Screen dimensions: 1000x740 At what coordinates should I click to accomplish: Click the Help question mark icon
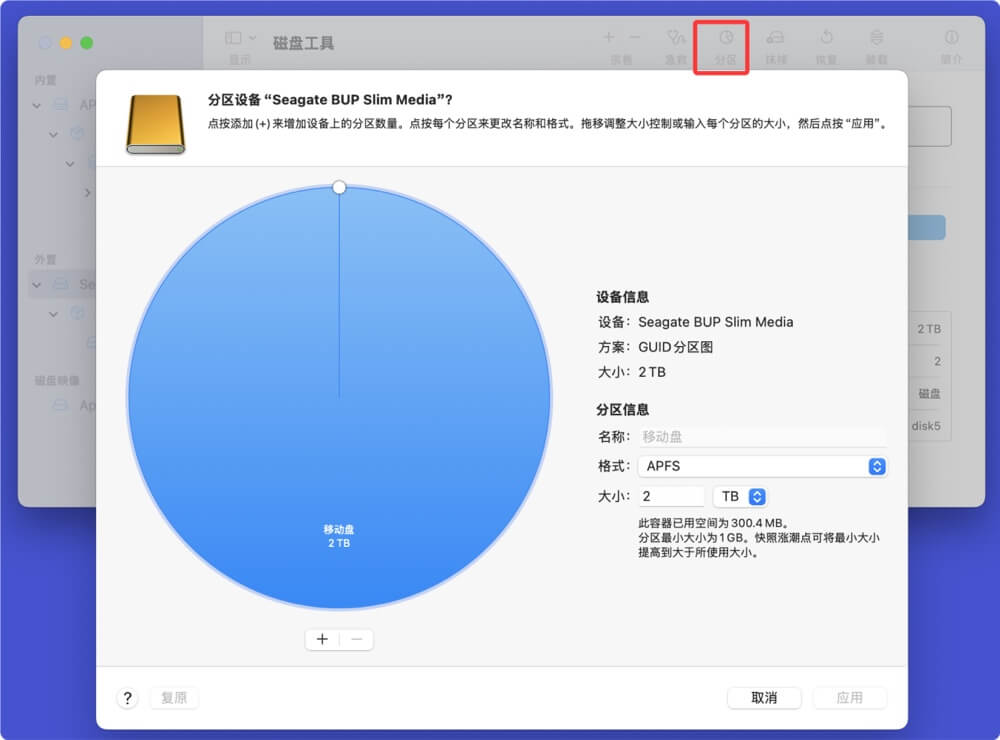127,698
